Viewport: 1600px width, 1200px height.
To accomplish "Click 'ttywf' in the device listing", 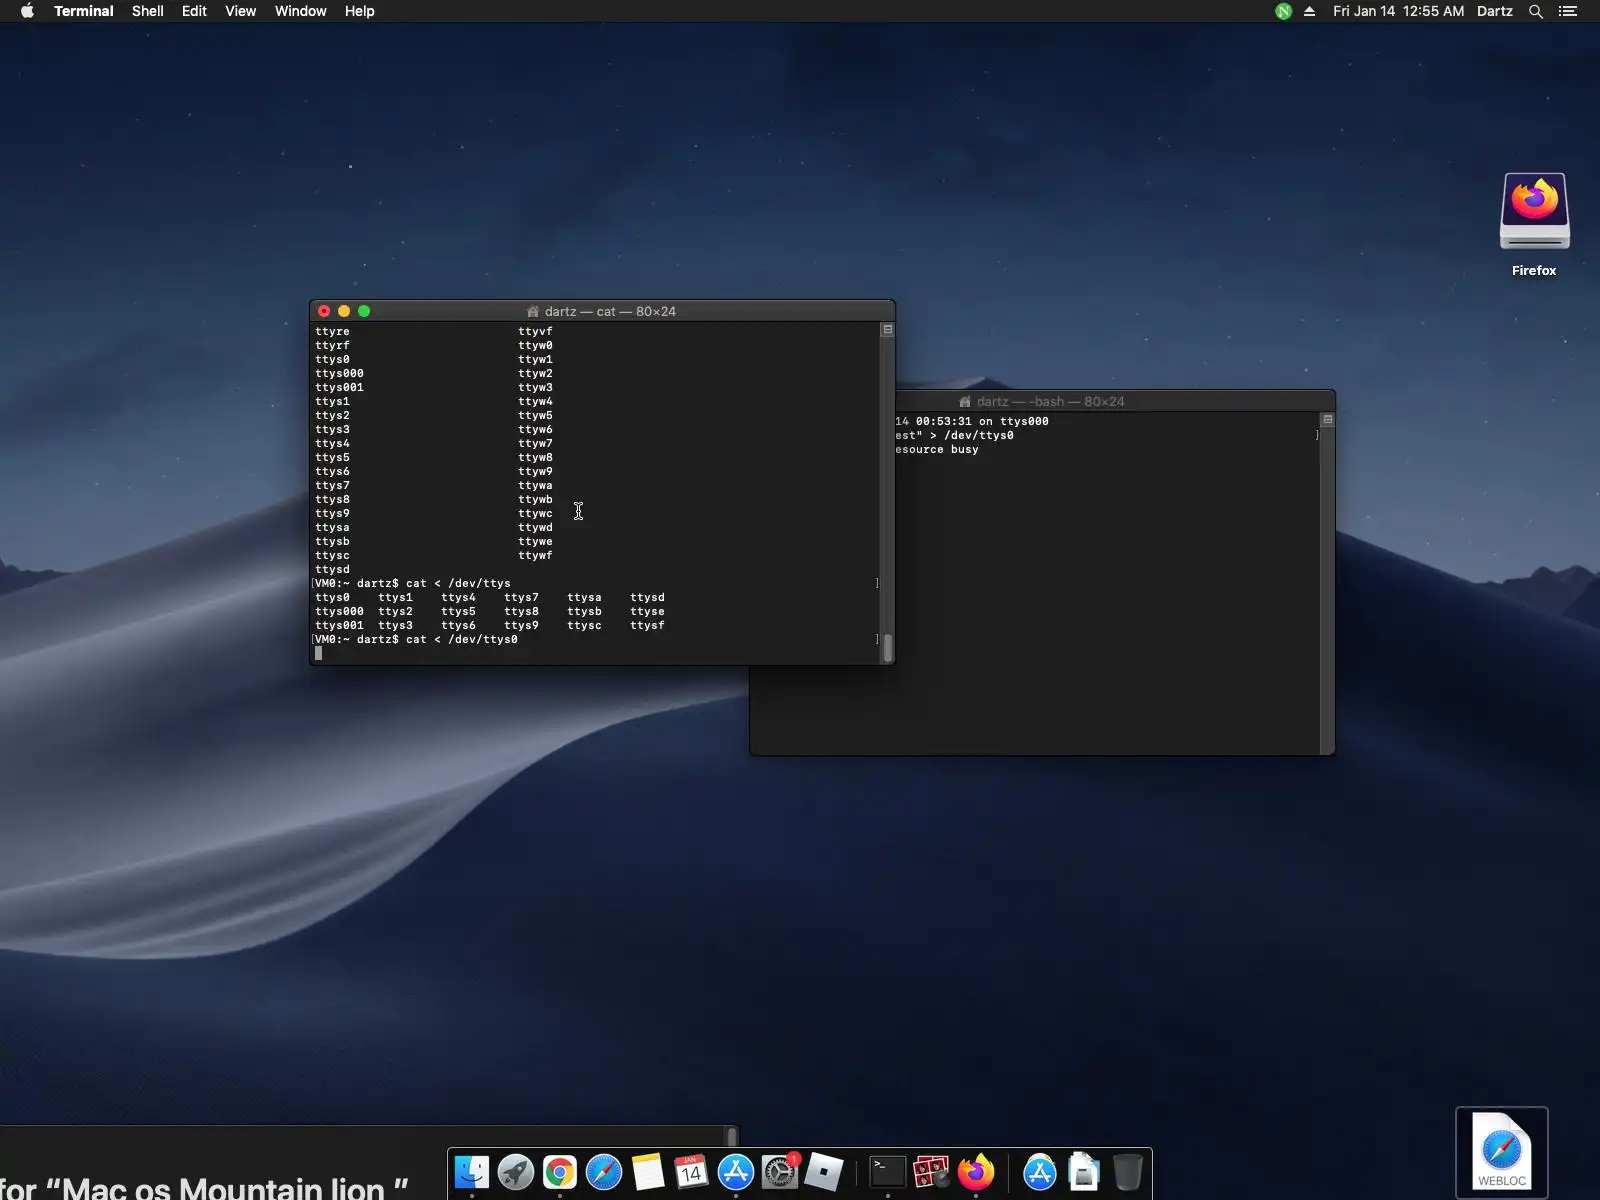I will pos(535,555).
